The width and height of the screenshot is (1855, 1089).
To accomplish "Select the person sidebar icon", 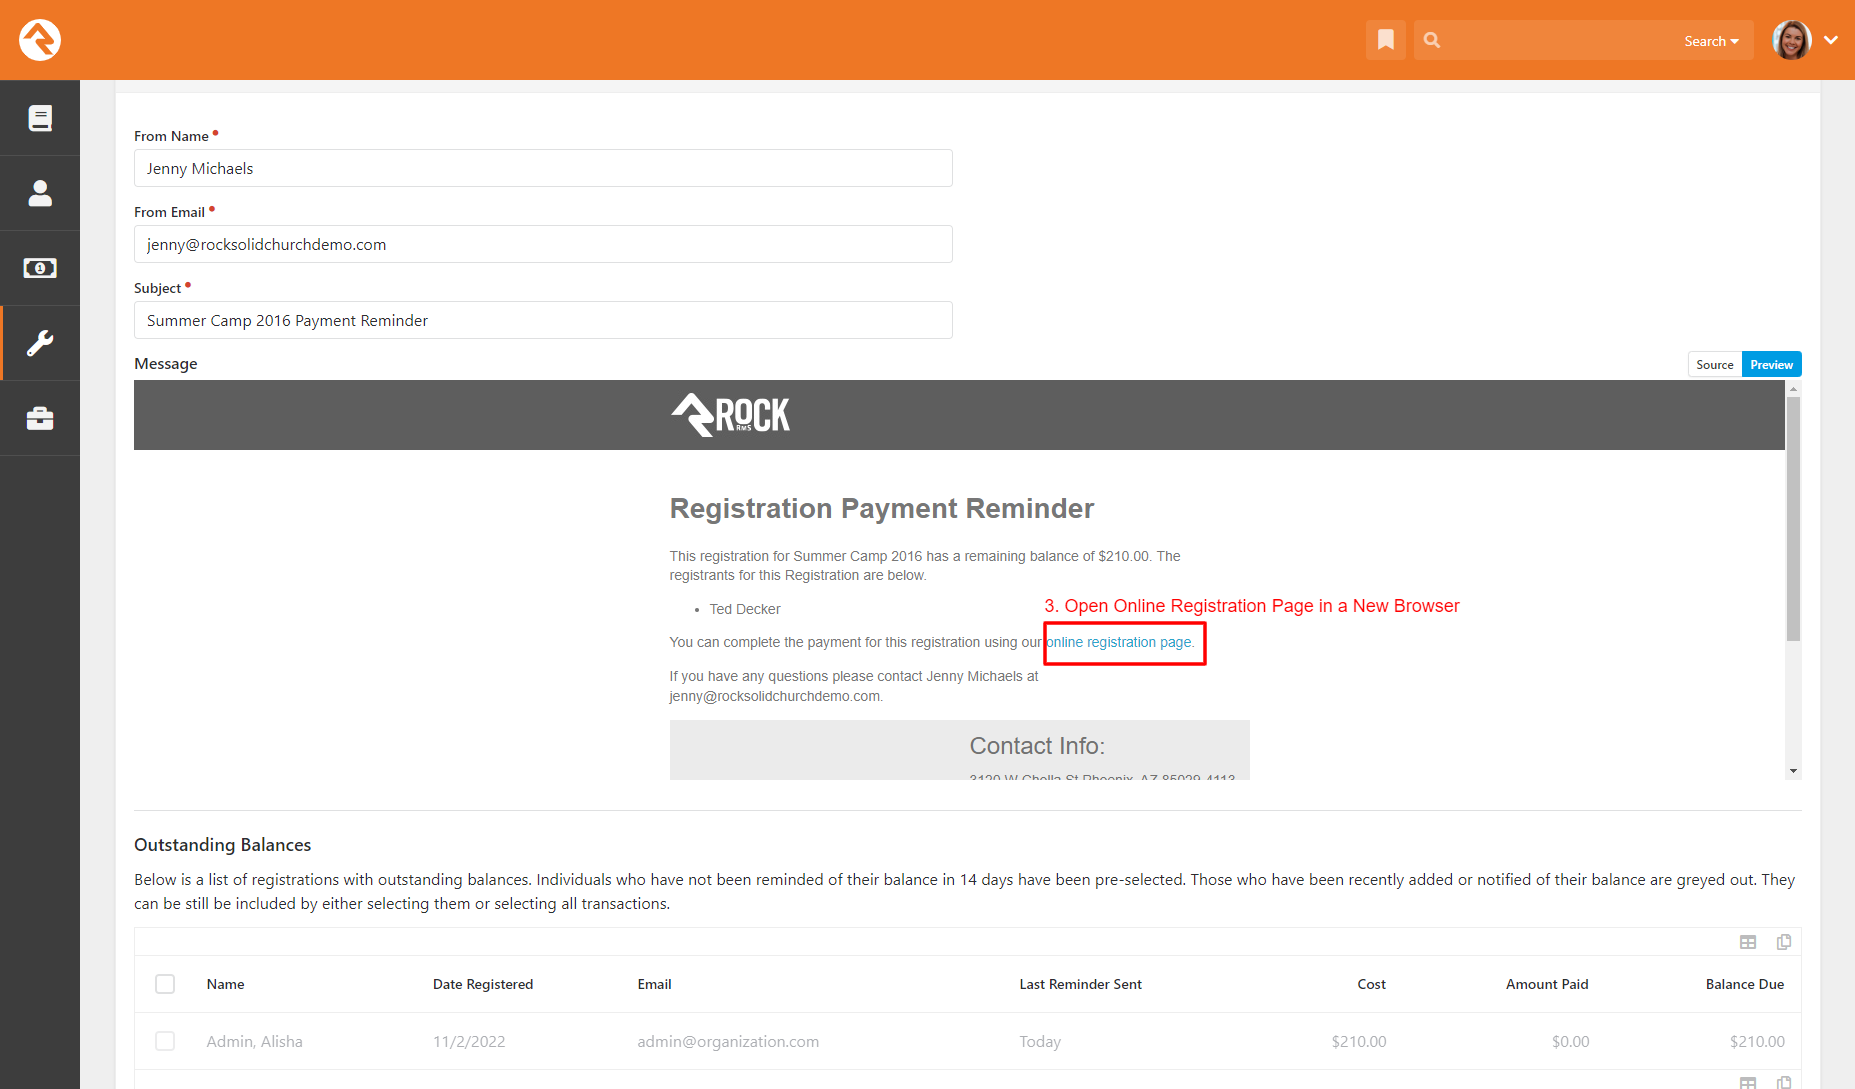I will pyautogui.click(x=40, y=192).
